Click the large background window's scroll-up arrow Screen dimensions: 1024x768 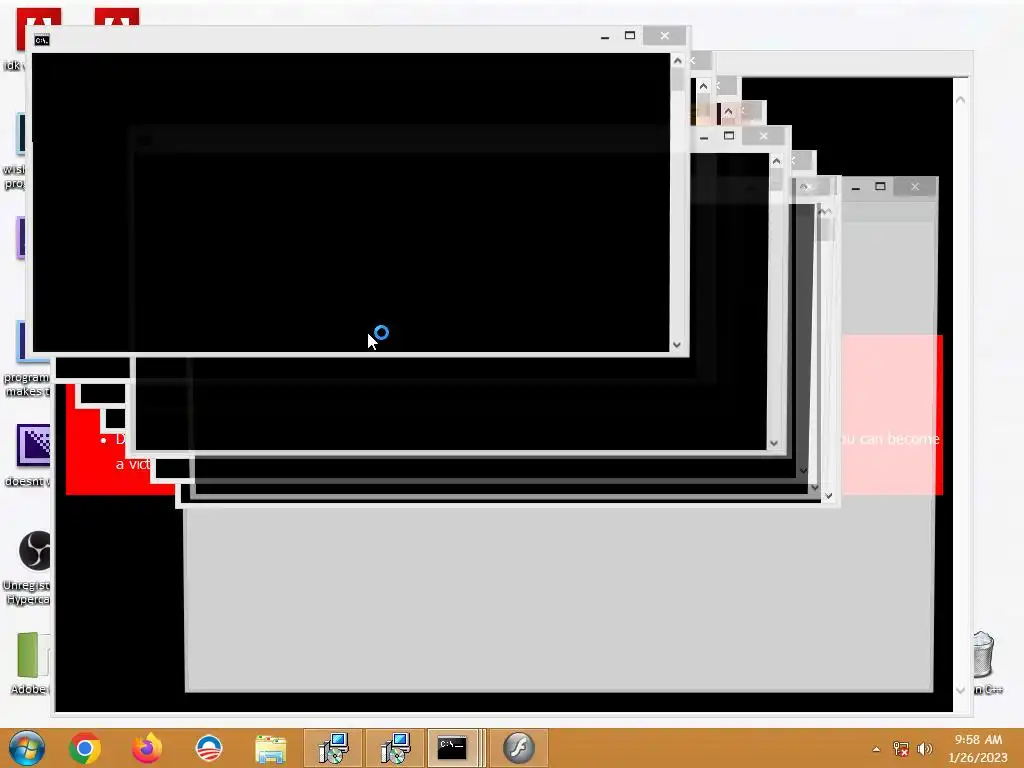click(x=960, y=100)
